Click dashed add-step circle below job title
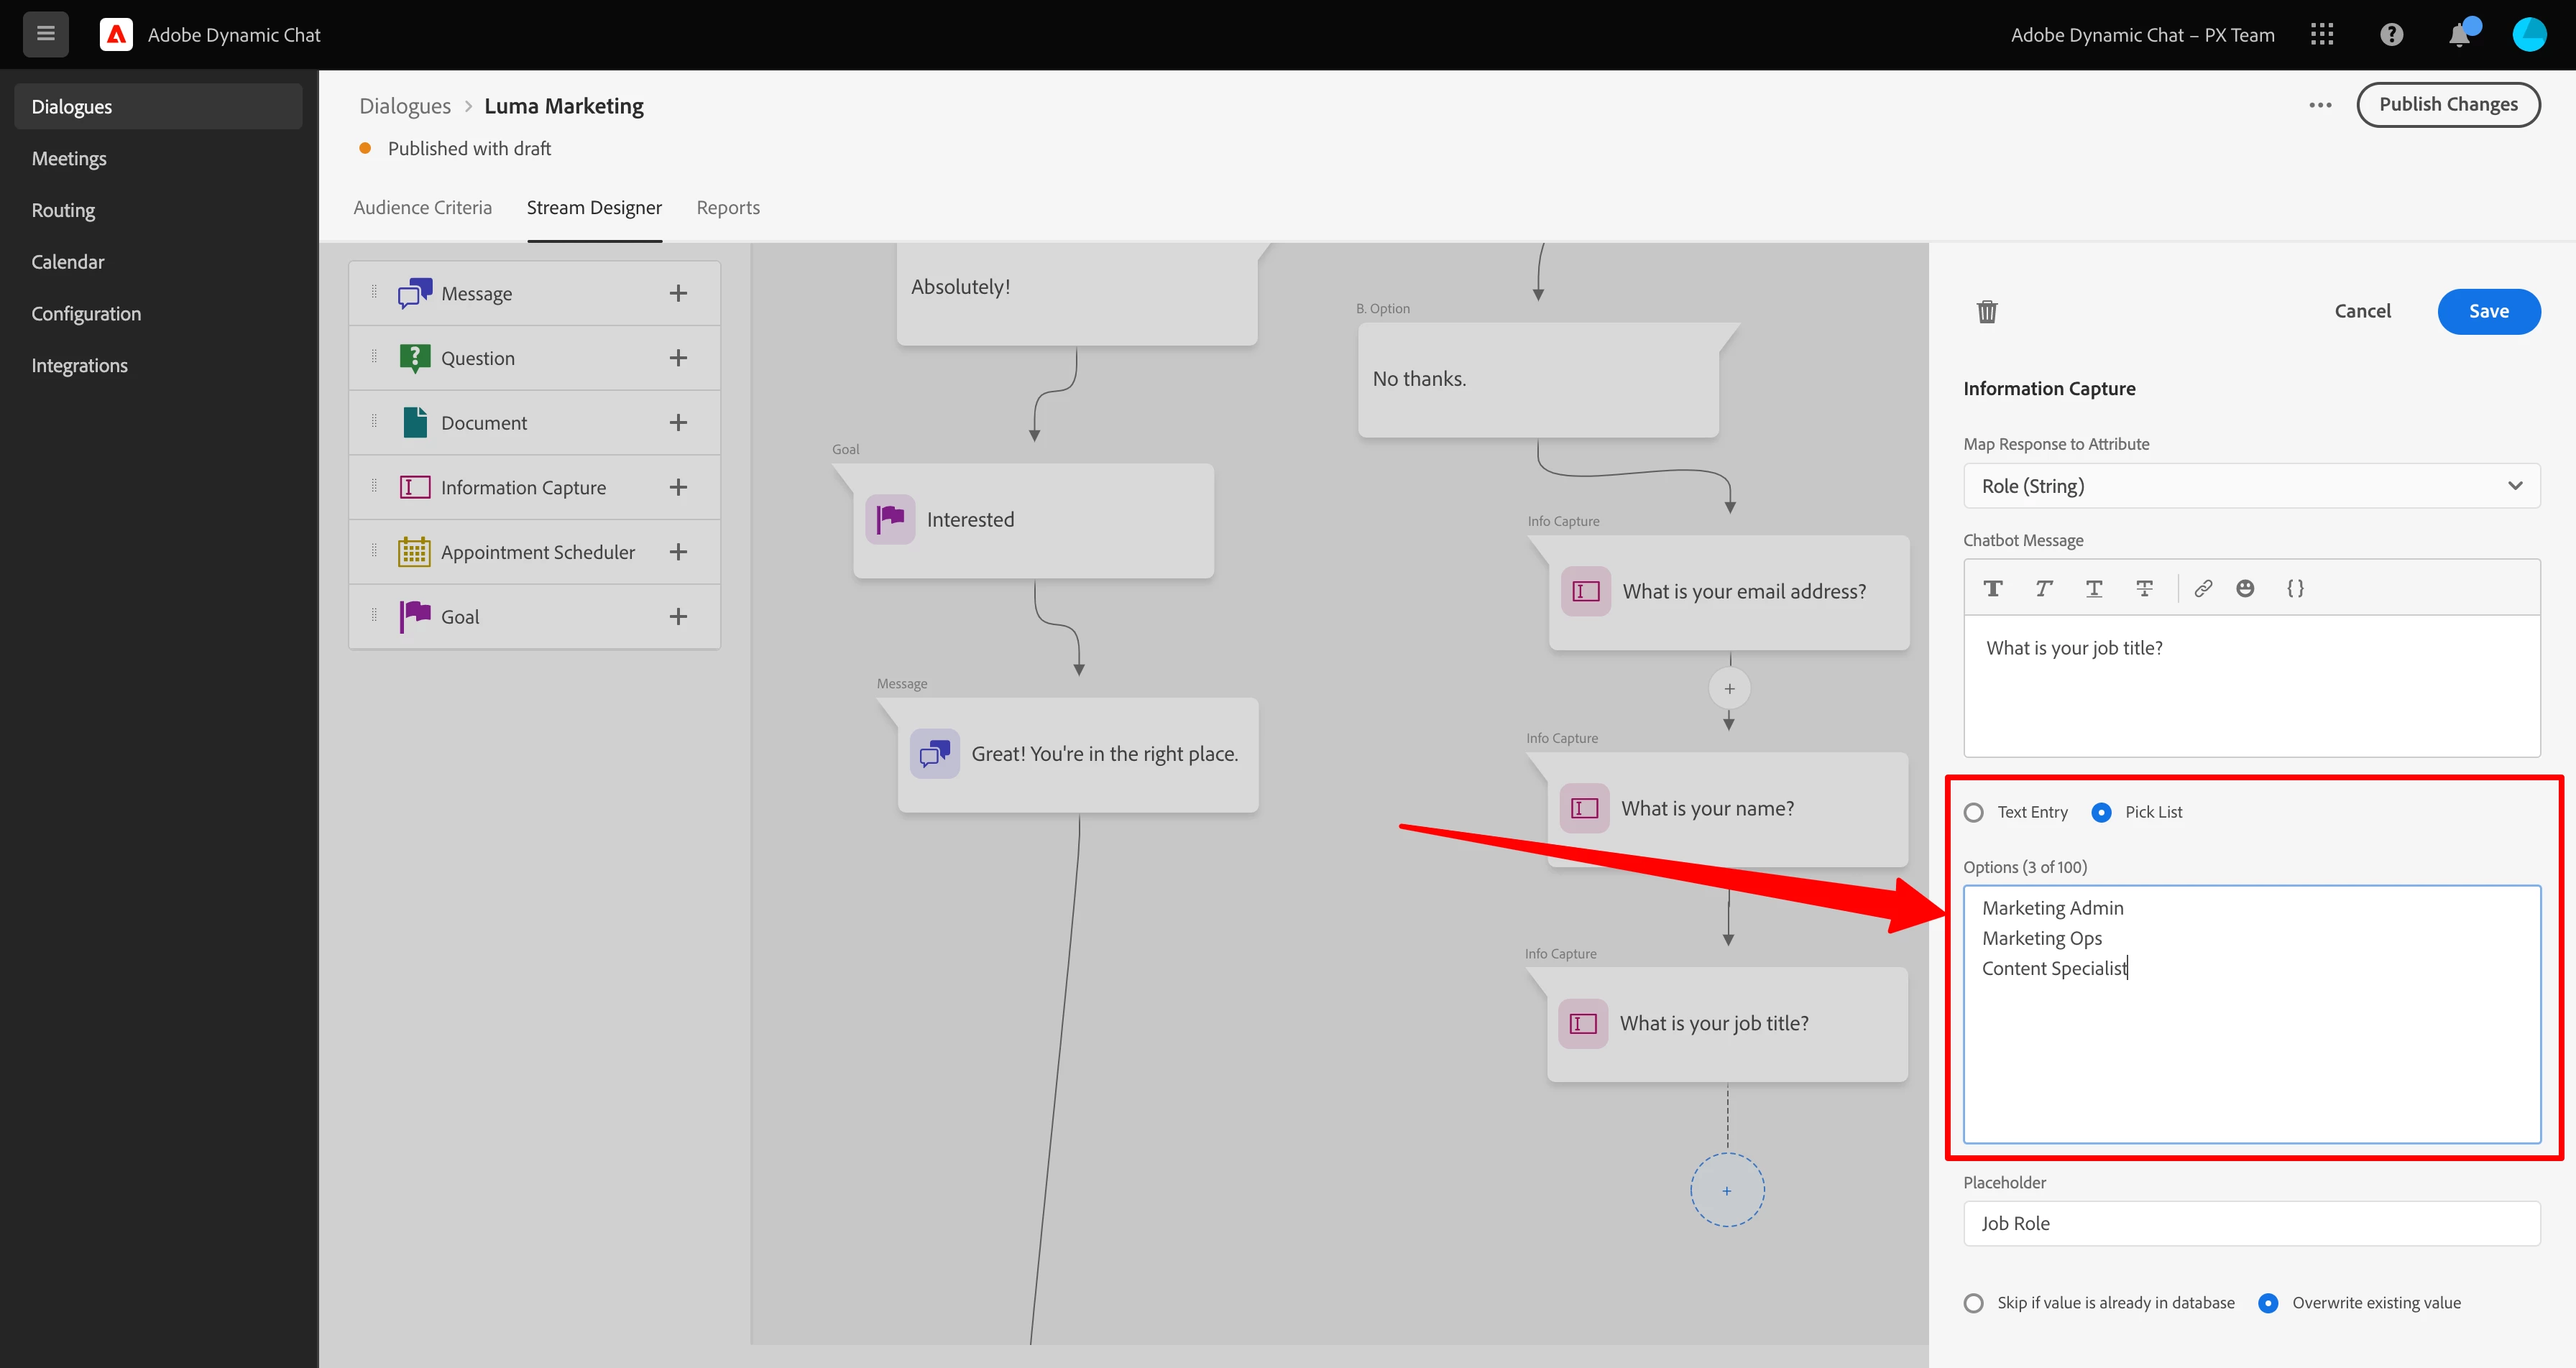This screenshot has width=2576, height=1368. point(1727,1190)
